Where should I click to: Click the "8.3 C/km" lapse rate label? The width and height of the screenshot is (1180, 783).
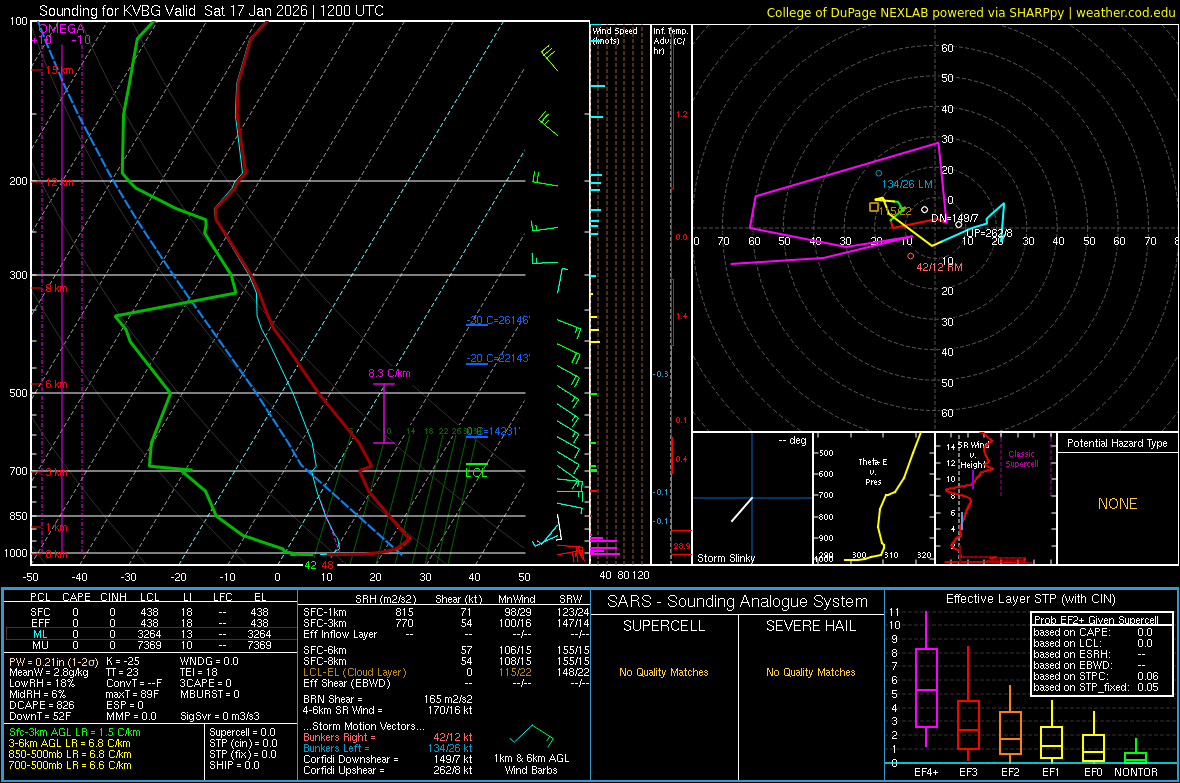(x=389, y=373)
